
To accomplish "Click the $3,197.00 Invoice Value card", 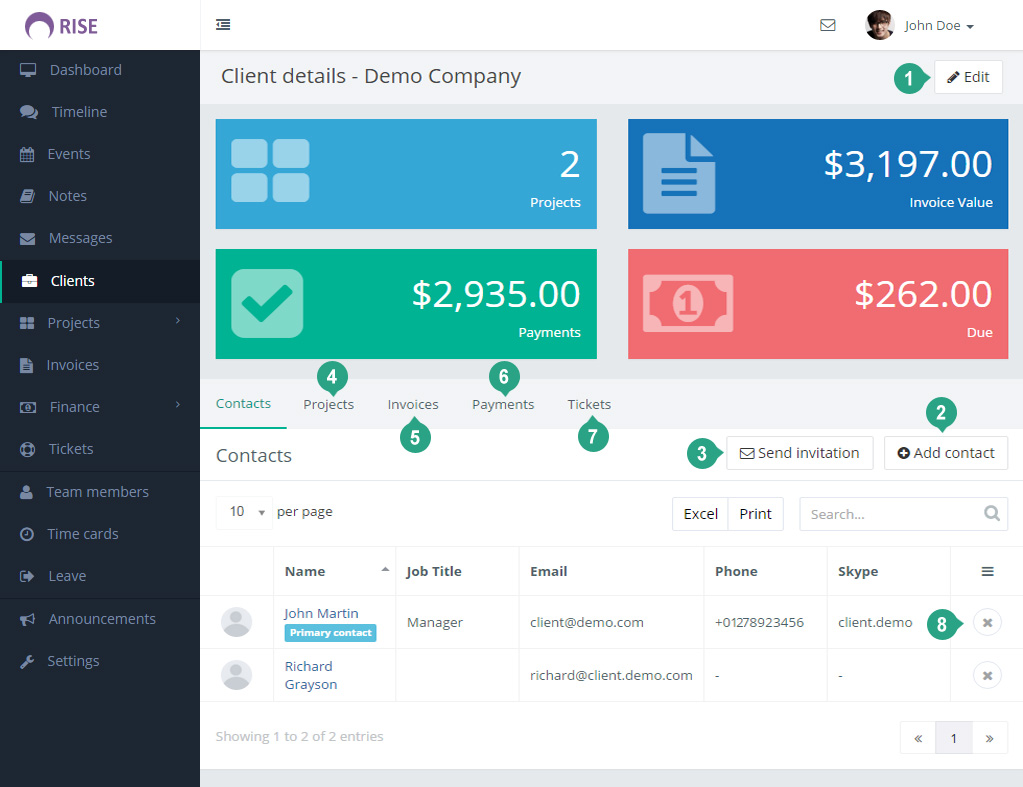I will point(818,174).
